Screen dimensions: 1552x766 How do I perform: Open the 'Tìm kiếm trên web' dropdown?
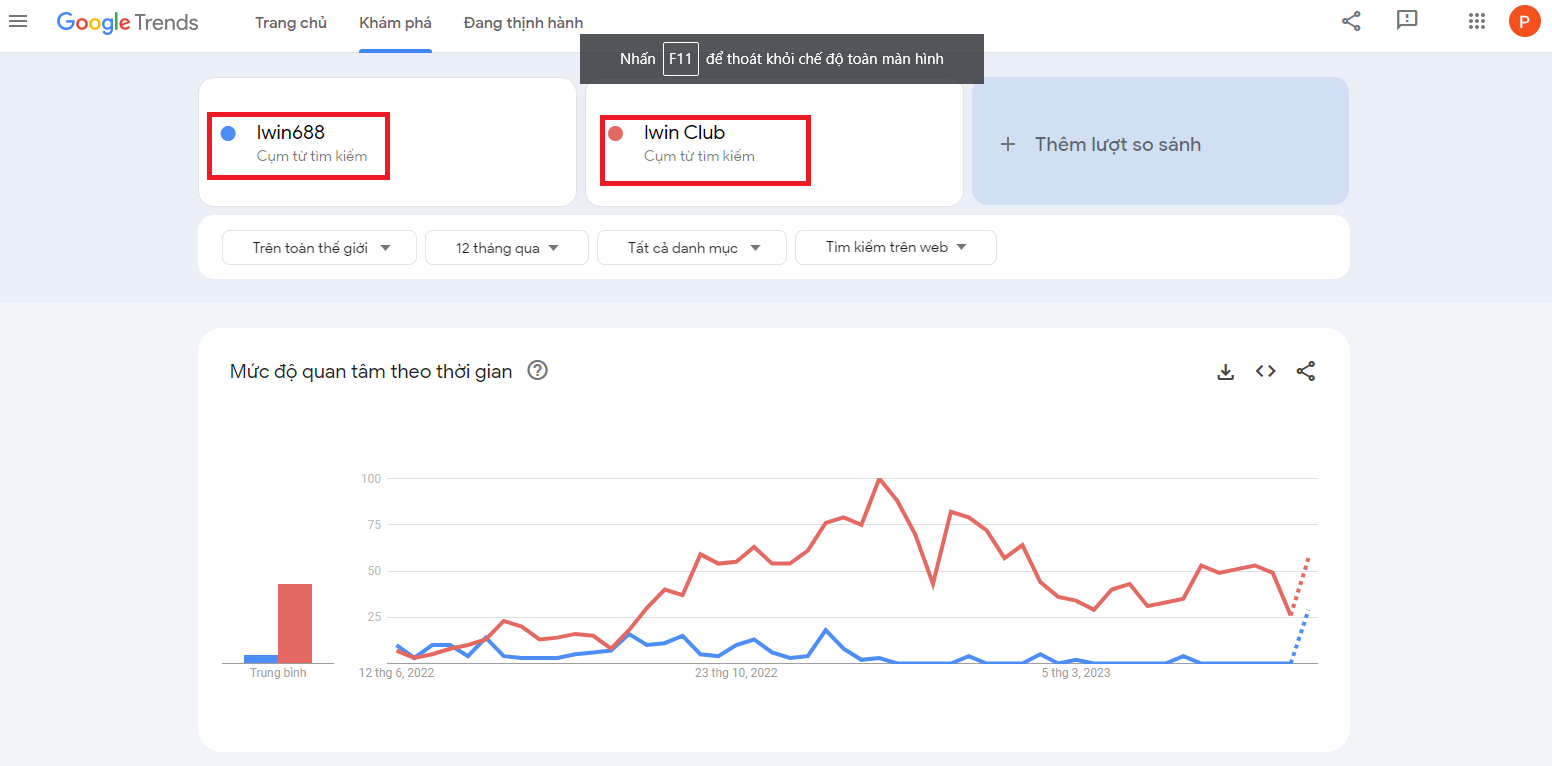pyautogui.click(x=895, y=247)
